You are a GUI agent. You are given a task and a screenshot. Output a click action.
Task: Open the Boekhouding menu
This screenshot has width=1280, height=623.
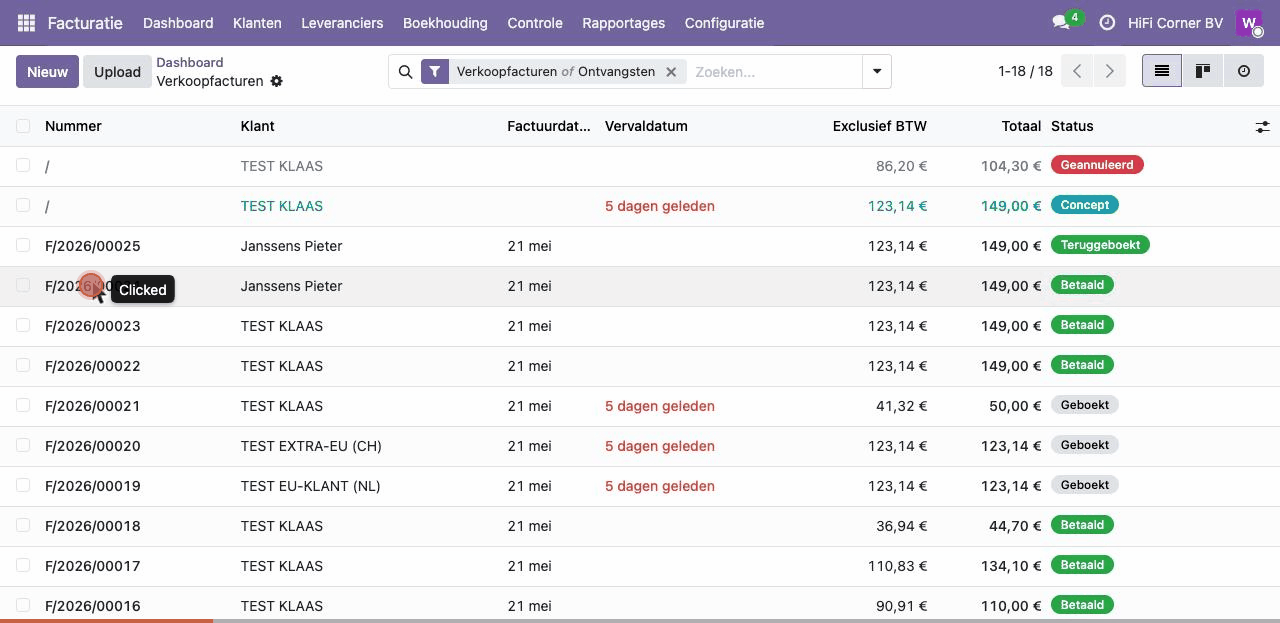pyautogui.click(x=445, y=23)
